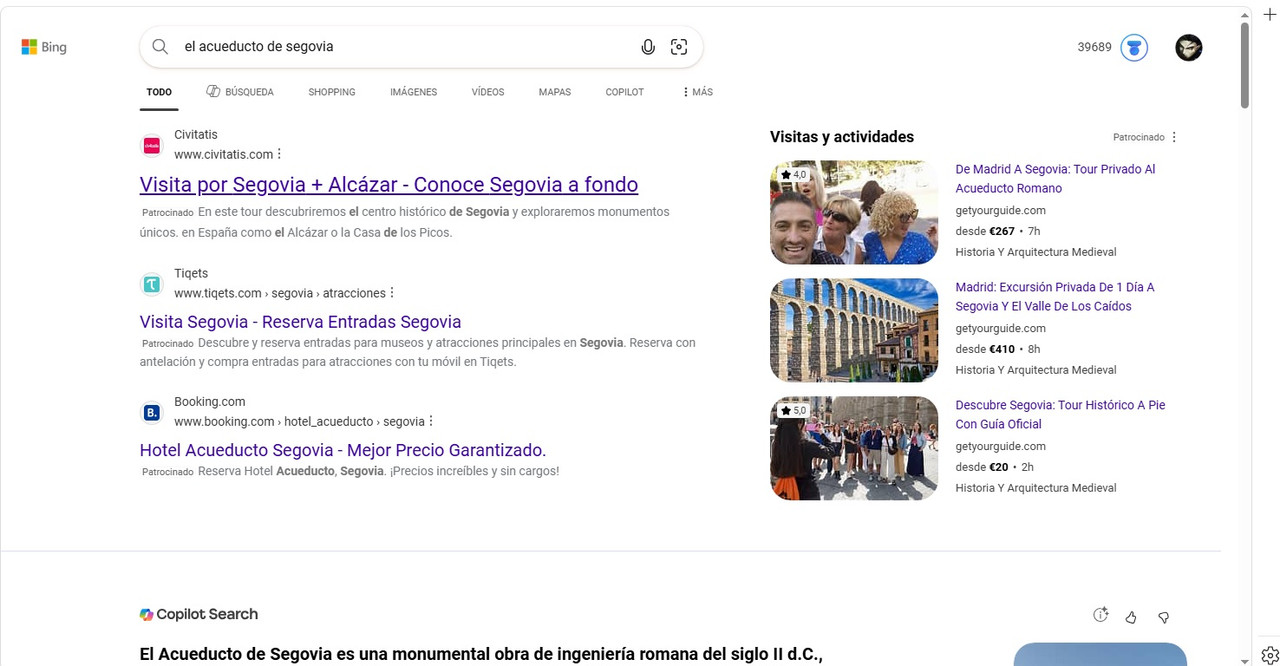Screen dimensions: 1280x666
Task: Switch to the SHOPPING tab
Action: pos(332,92)
